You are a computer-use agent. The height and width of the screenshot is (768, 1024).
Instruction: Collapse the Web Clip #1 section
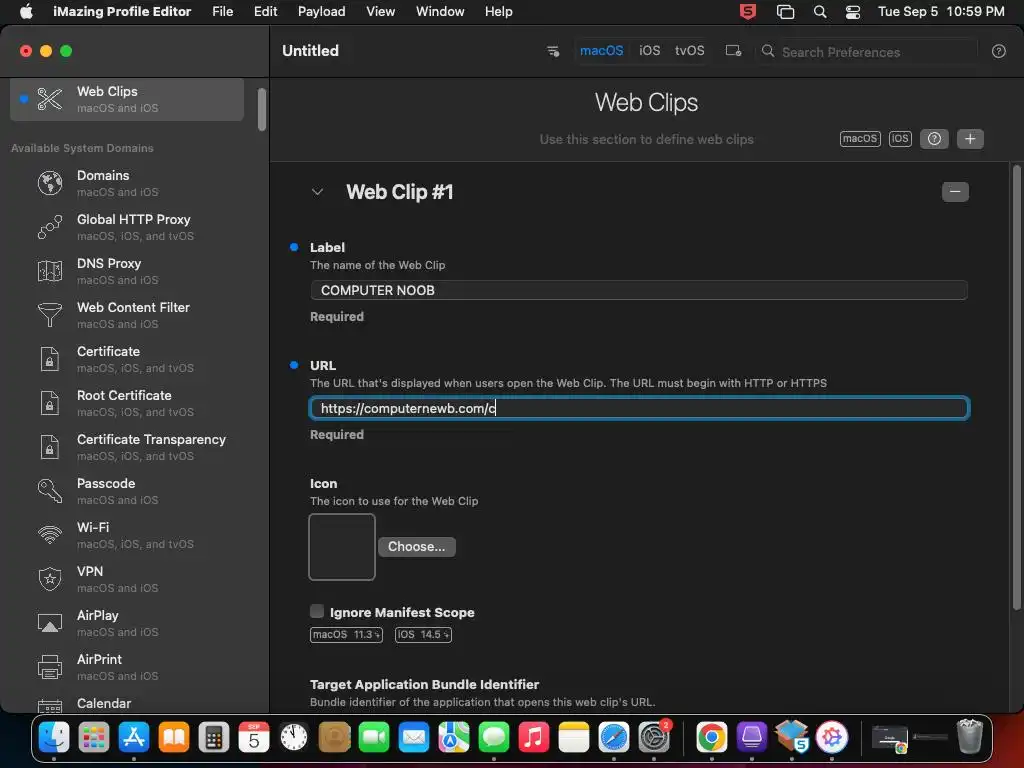click(x=317, y=192)
